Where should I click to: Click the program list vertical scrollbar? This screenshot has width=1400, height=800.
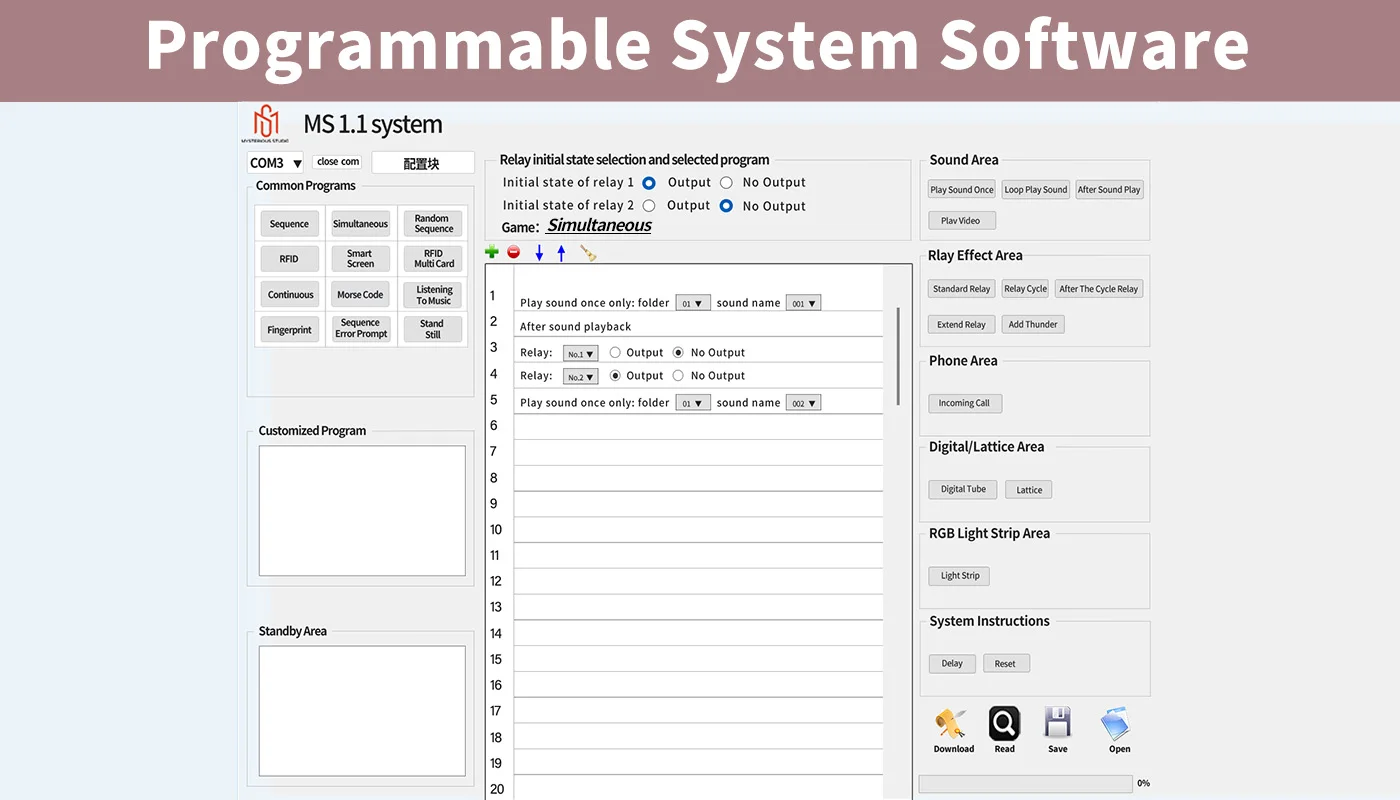897,356
